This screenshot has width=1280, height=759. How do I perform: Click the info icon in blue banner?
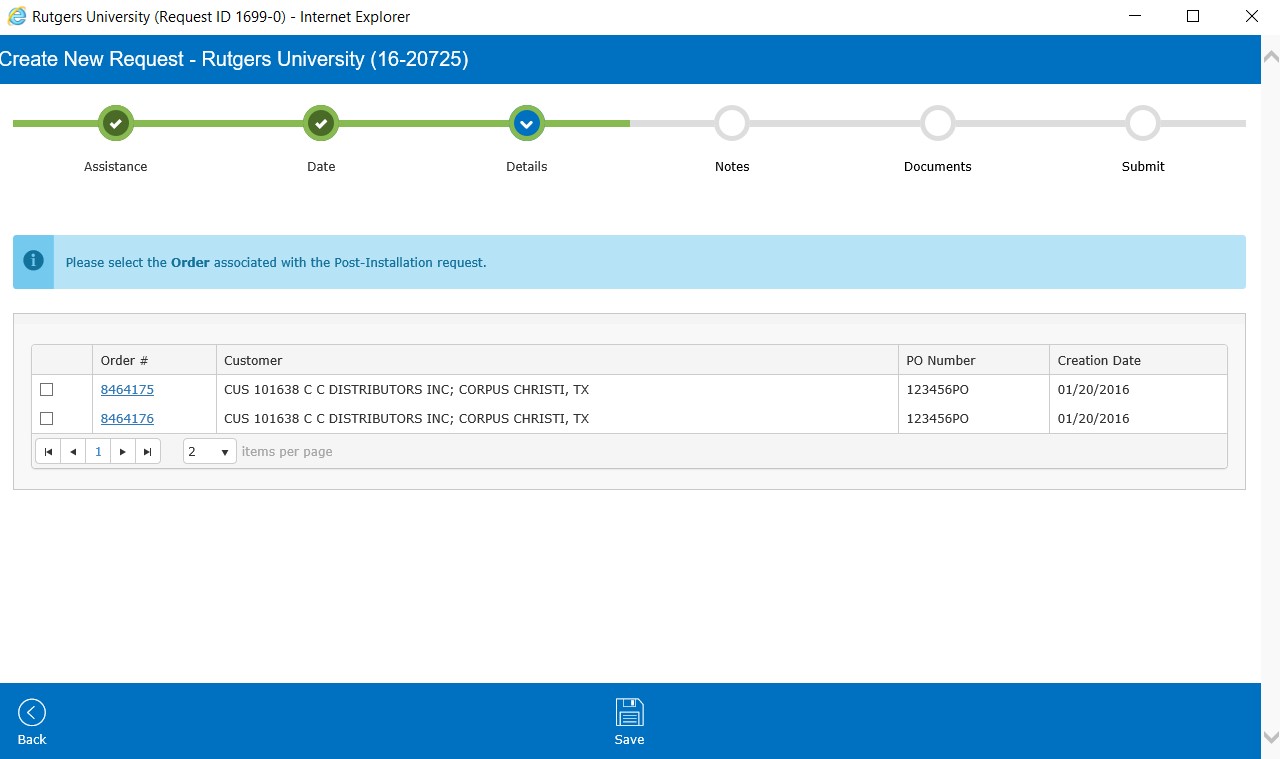(34, 261)
